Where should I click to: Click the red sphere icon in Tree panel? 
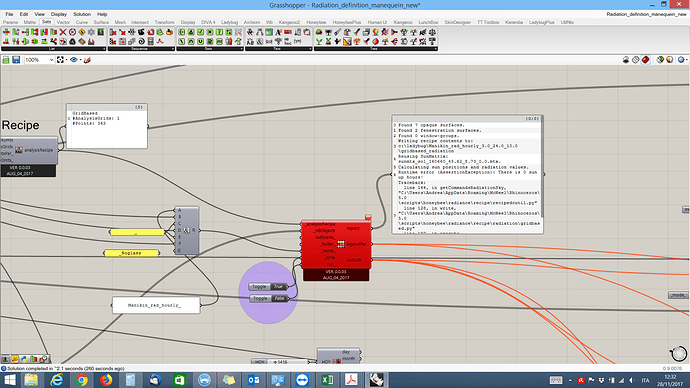(375, 41)
